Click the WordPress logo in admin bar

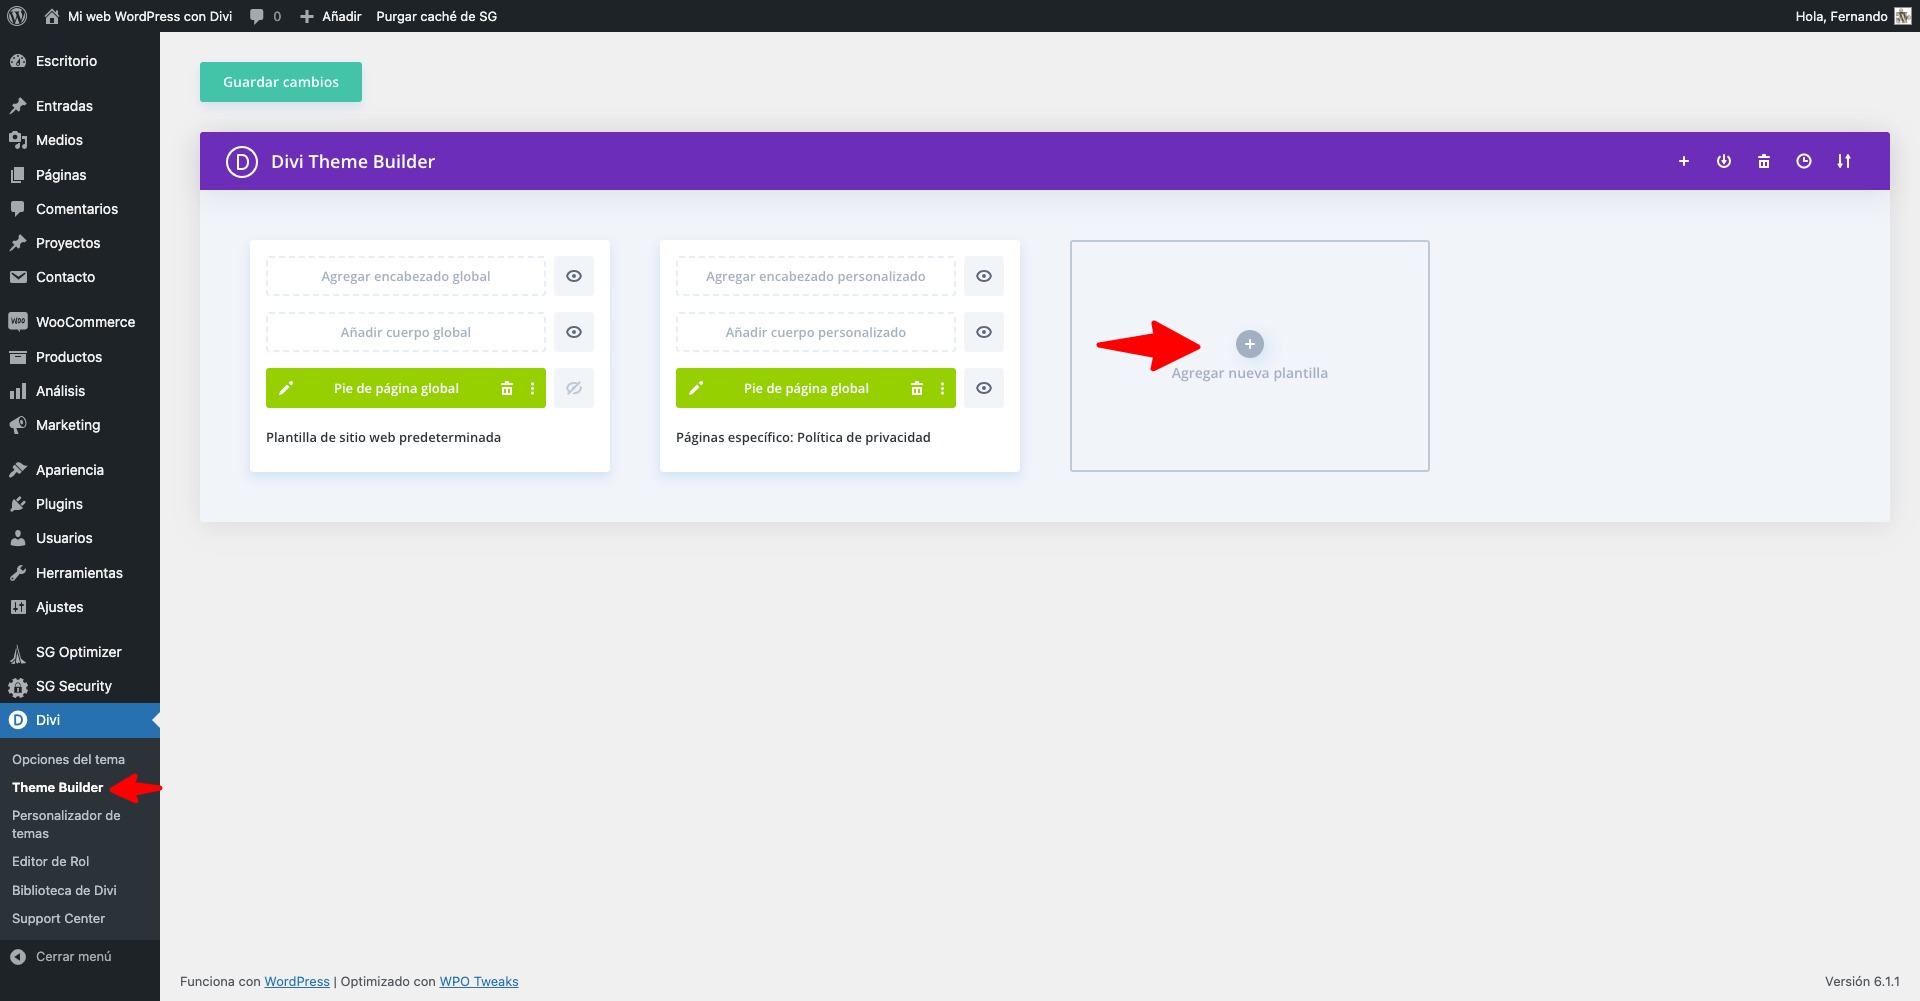click(17, 16)
